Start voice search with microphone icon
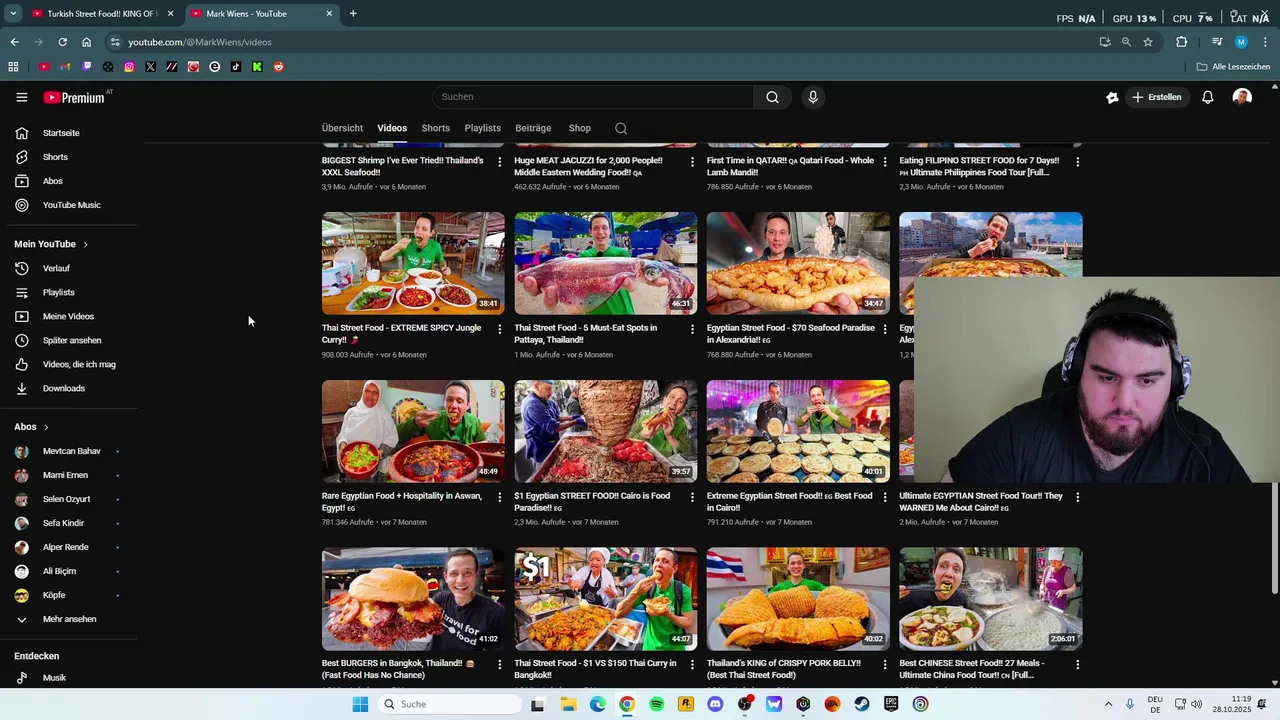 tap(812, 97)
